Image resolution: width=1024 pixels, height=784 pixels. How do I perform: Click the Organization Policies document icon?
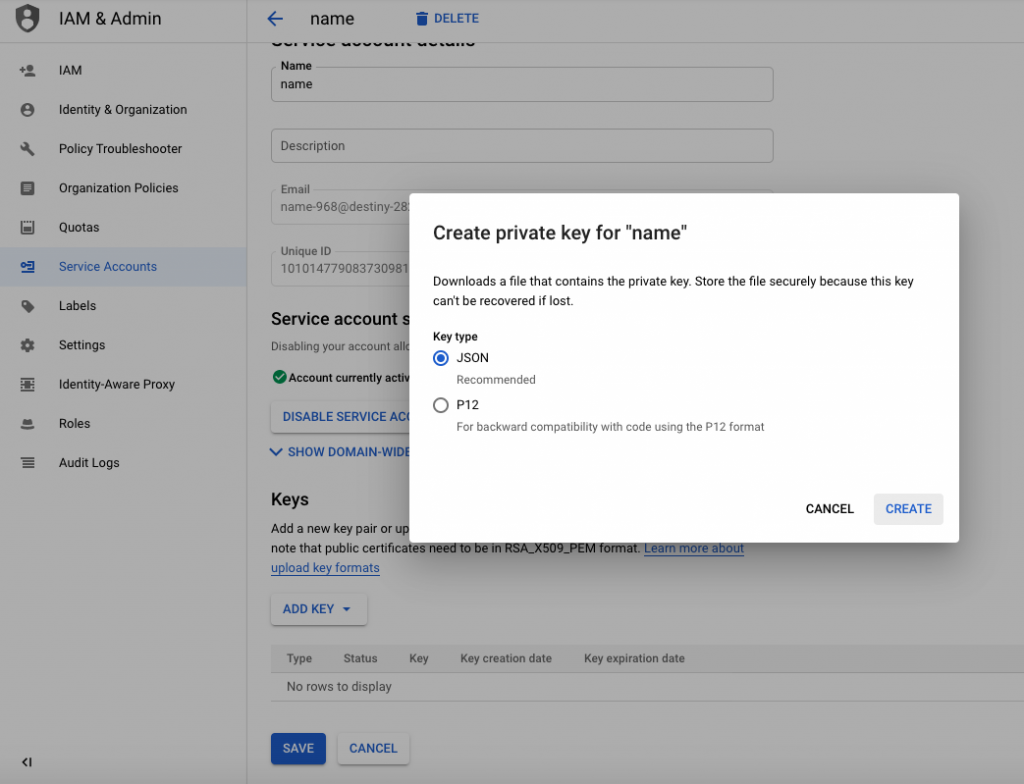pyautogui.click(x=27, y=188)
